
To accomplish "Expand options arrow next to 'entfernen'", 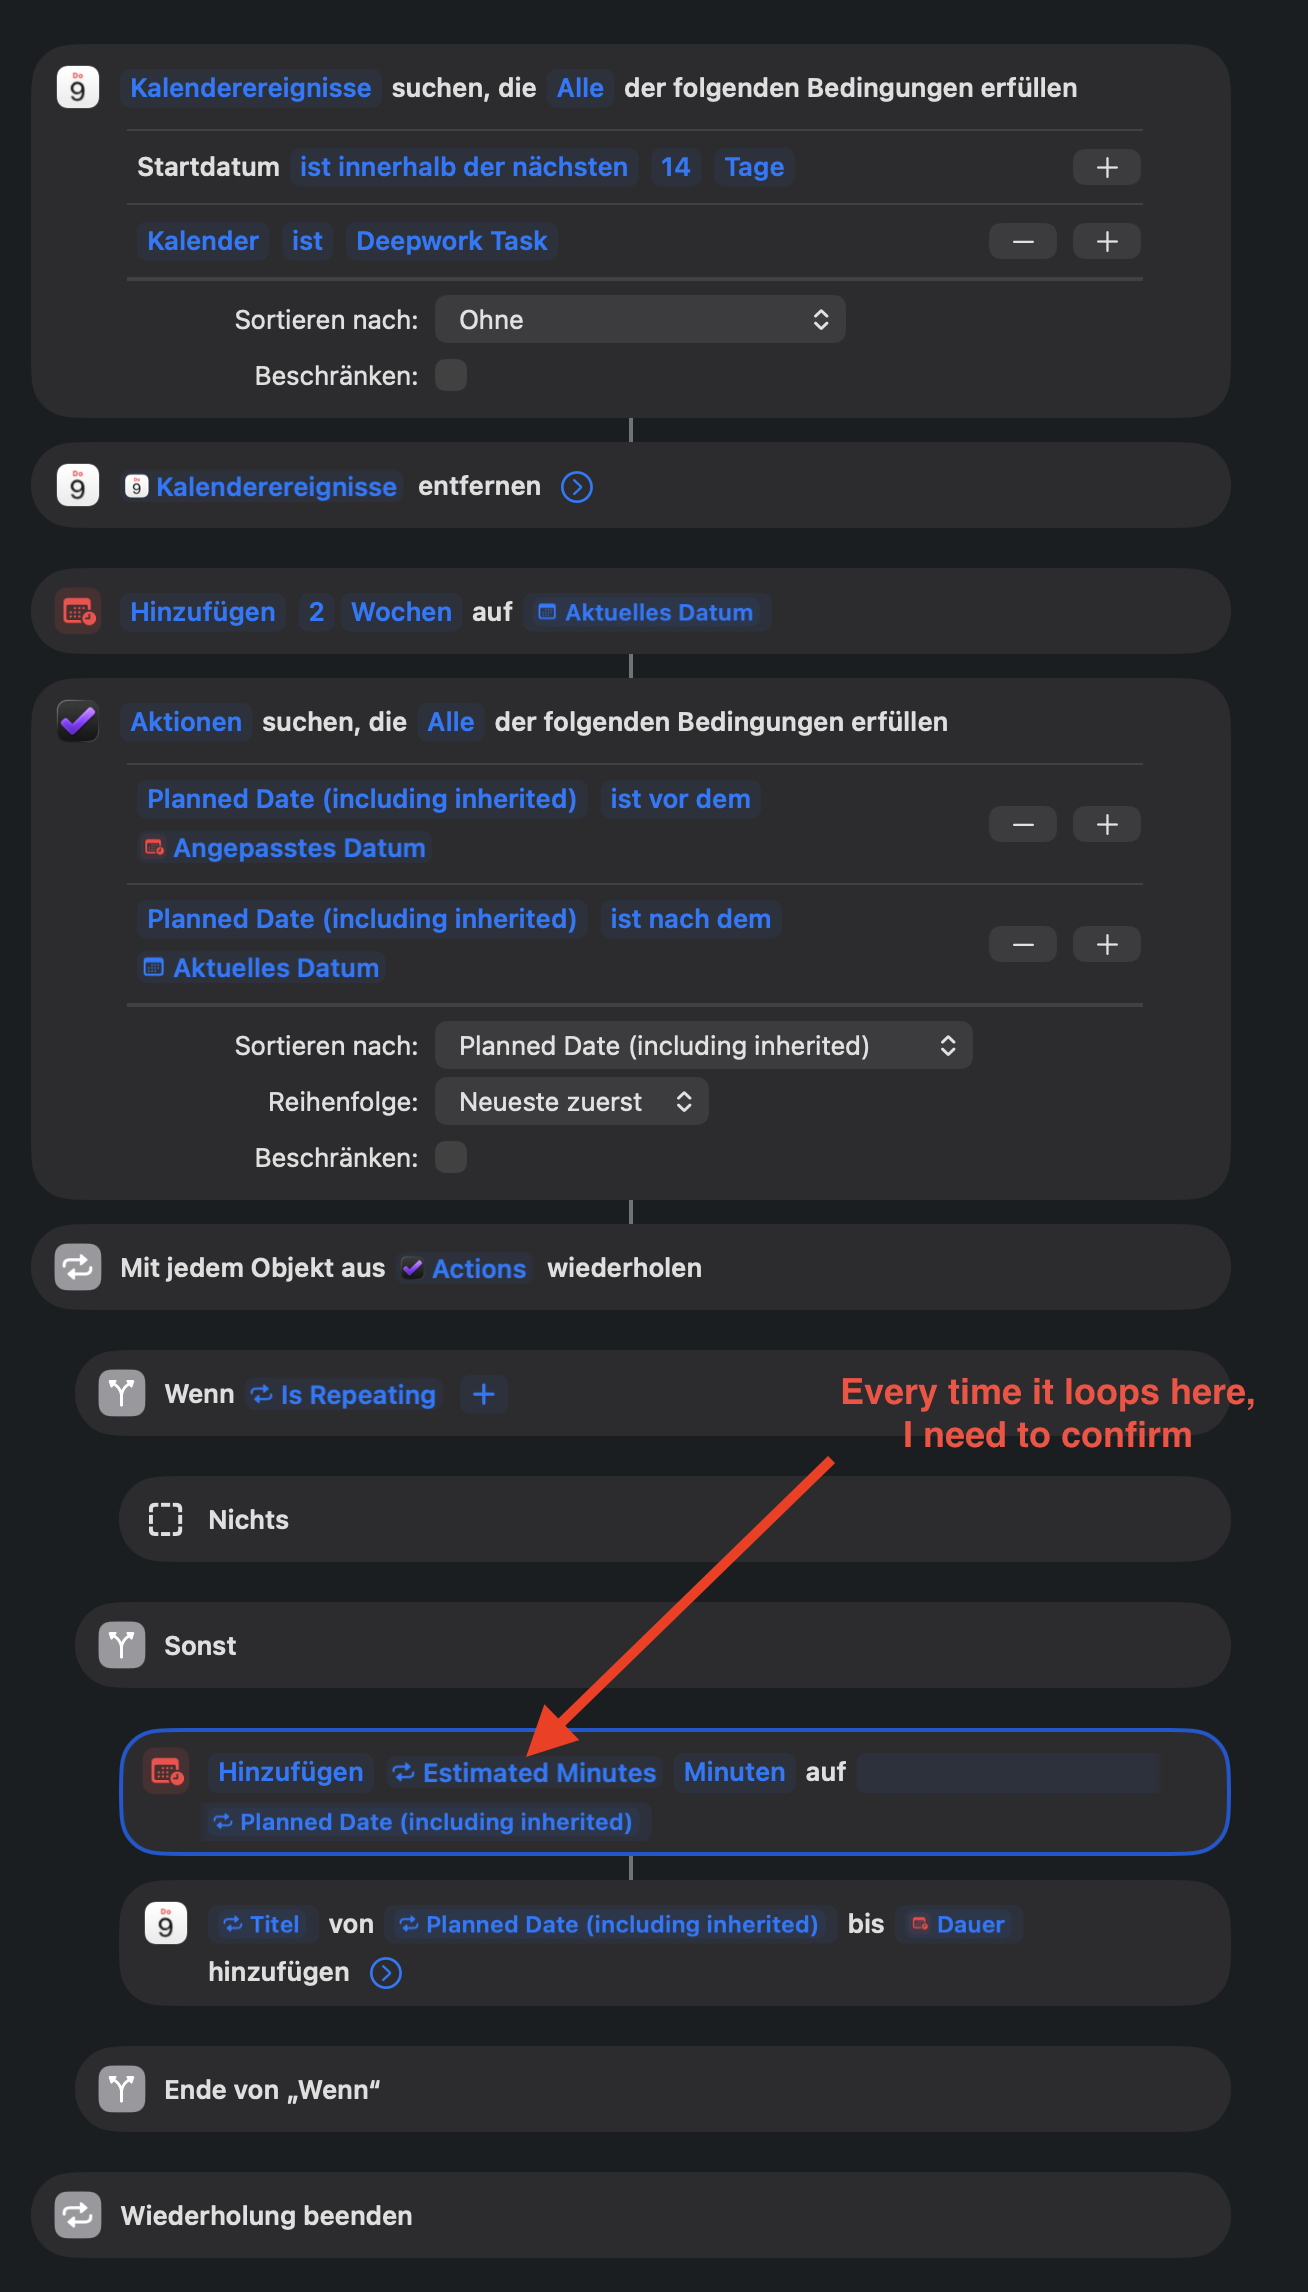I will 577,487.
